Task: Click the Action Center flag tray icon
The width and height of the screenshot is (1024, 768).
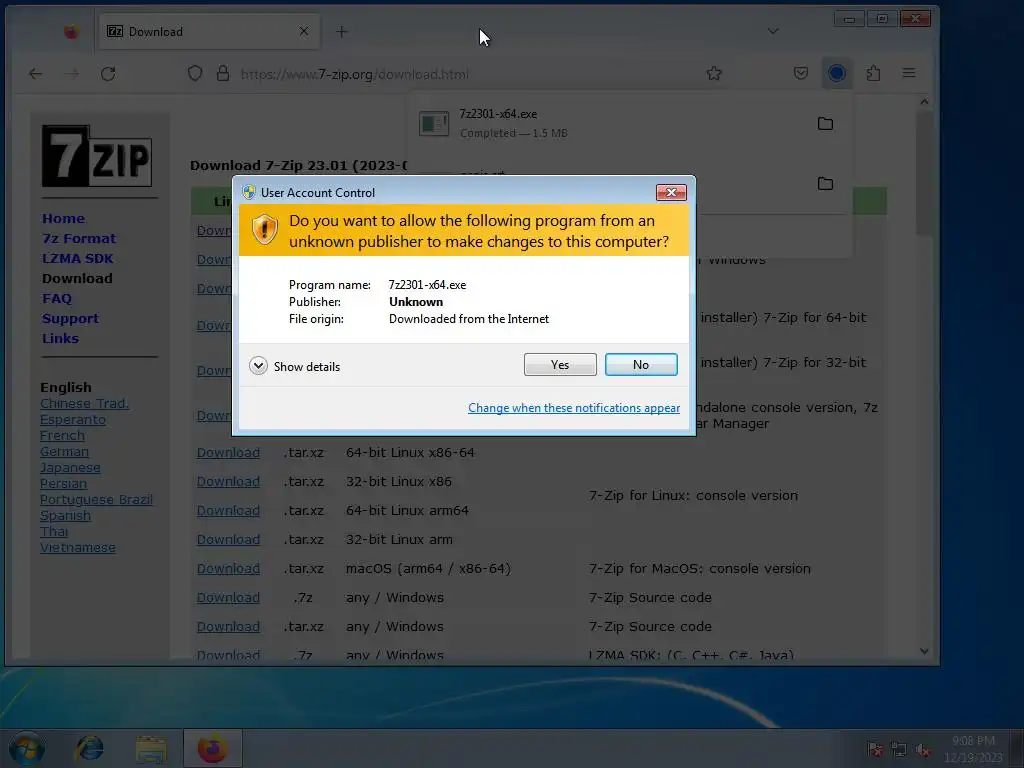Action: click(874, 749)
